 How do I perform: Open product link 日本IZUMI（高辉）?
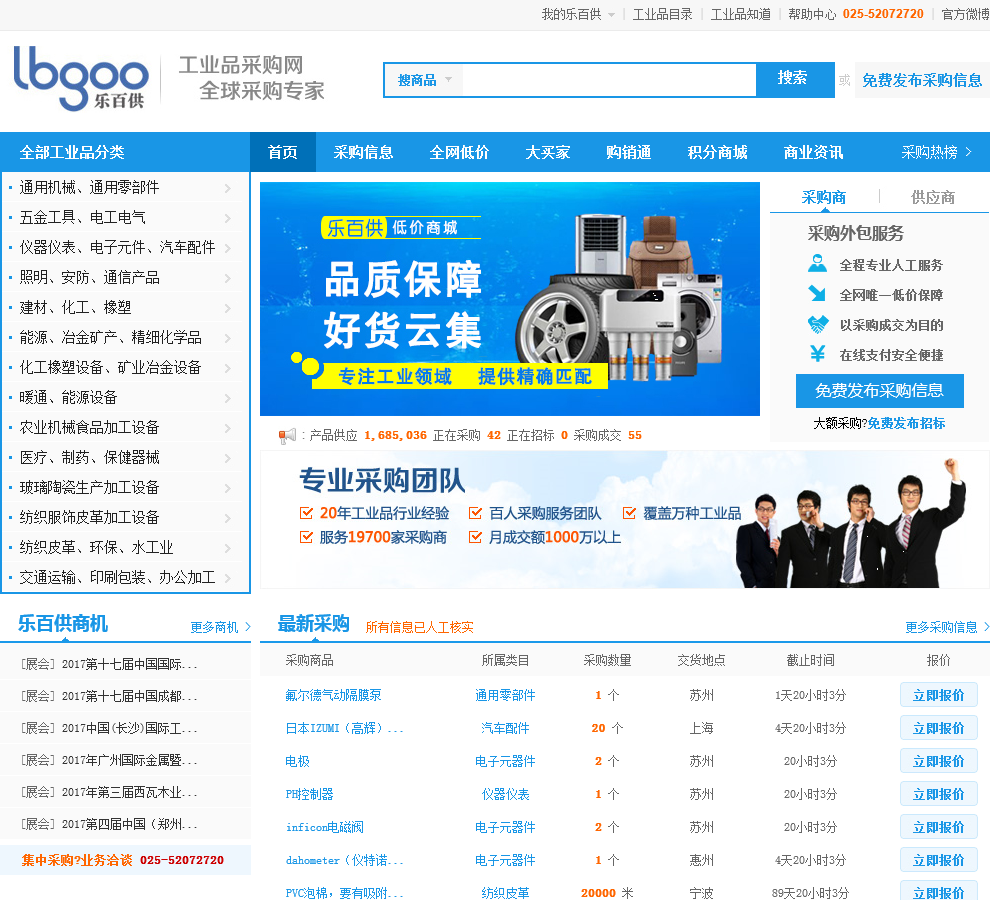pos(344,728)
